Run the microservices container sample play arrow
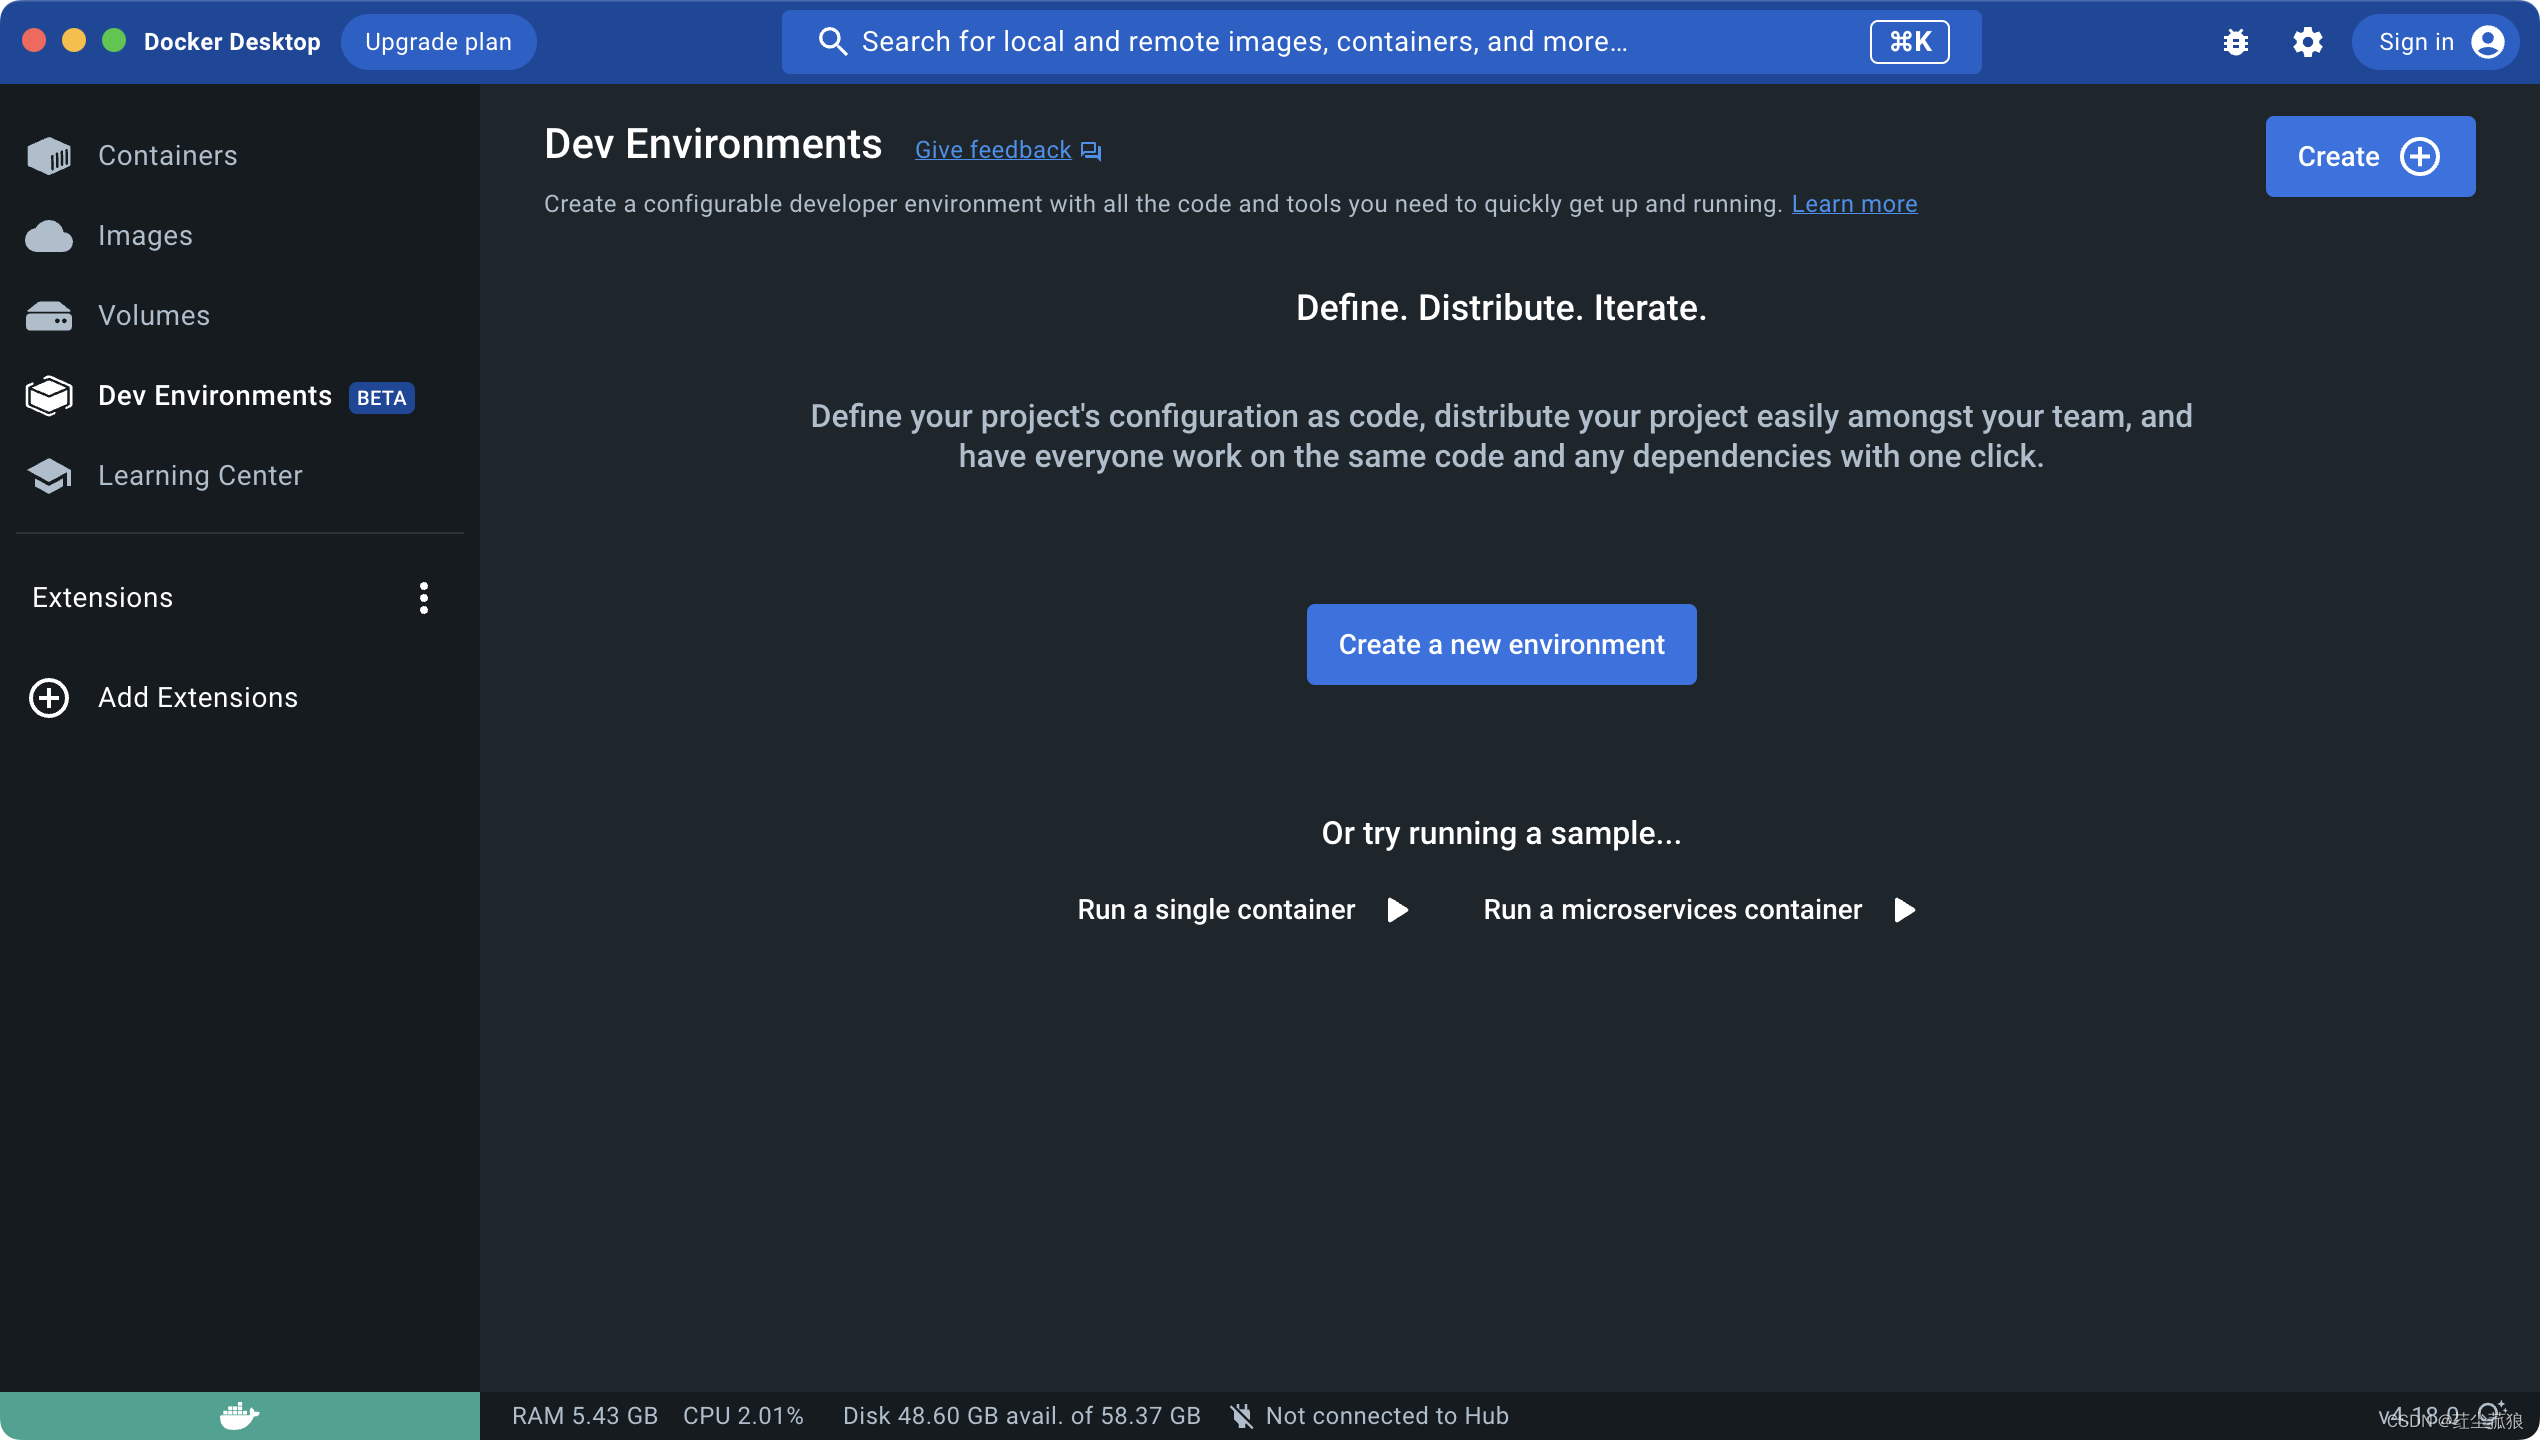 coord(1905,910)
